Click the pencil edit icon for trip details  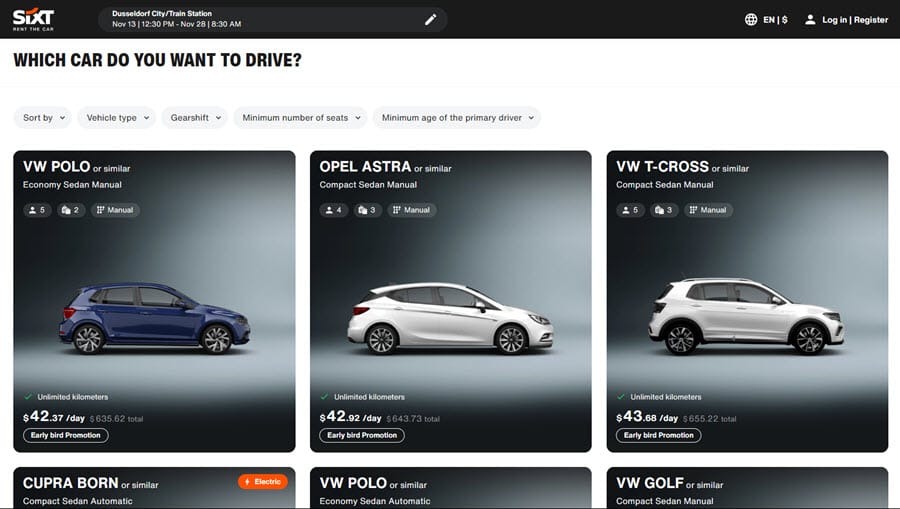tap(430, 19)
